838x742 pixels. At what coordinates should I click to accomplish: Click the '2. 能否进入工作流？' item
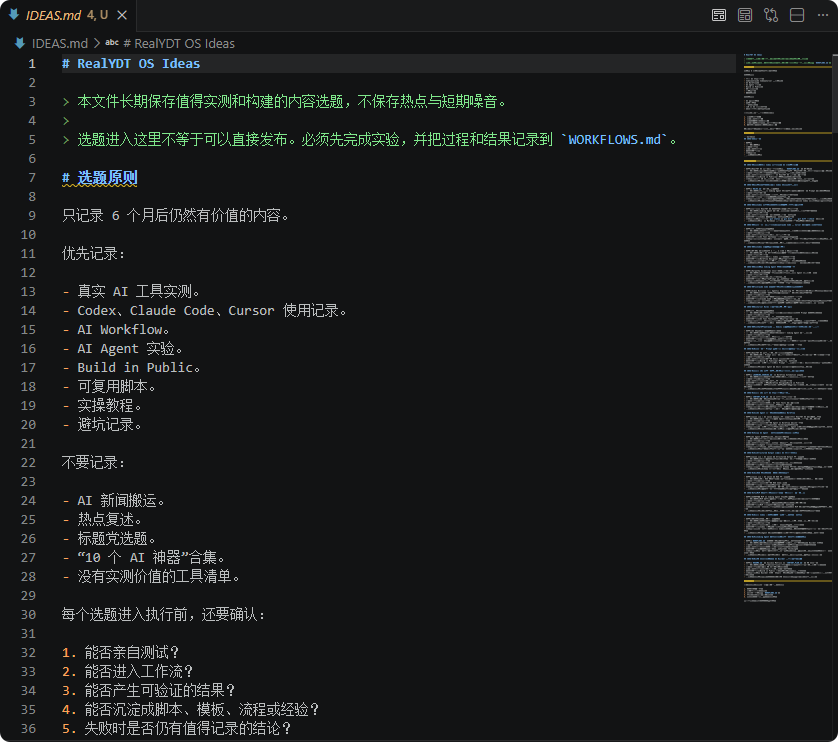point(127,671)
